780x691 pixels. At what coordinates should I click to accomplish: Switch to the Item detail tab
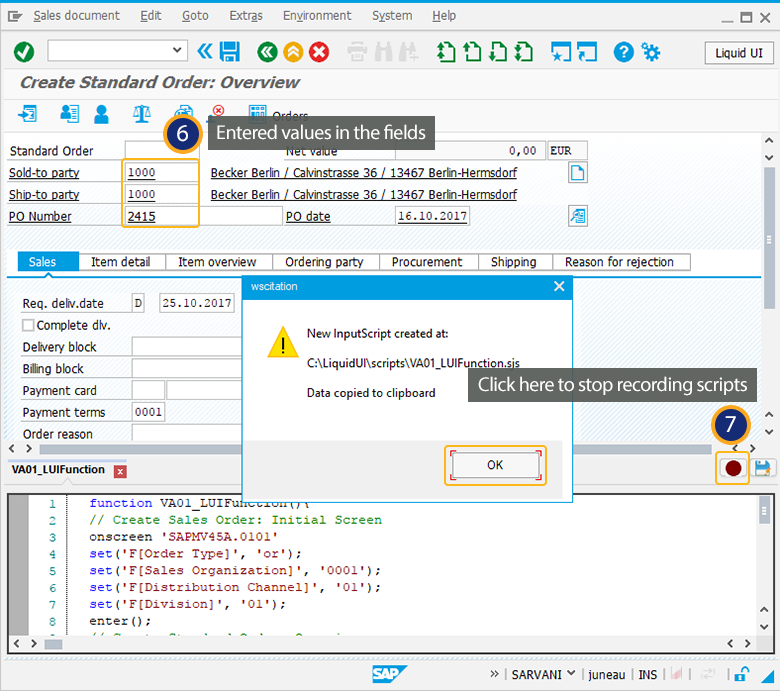120,262
